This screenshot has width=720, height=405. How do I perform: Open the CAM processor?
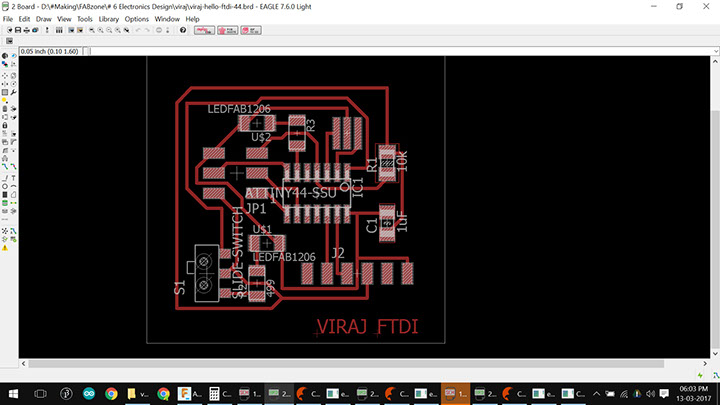[x=35, y=30]
